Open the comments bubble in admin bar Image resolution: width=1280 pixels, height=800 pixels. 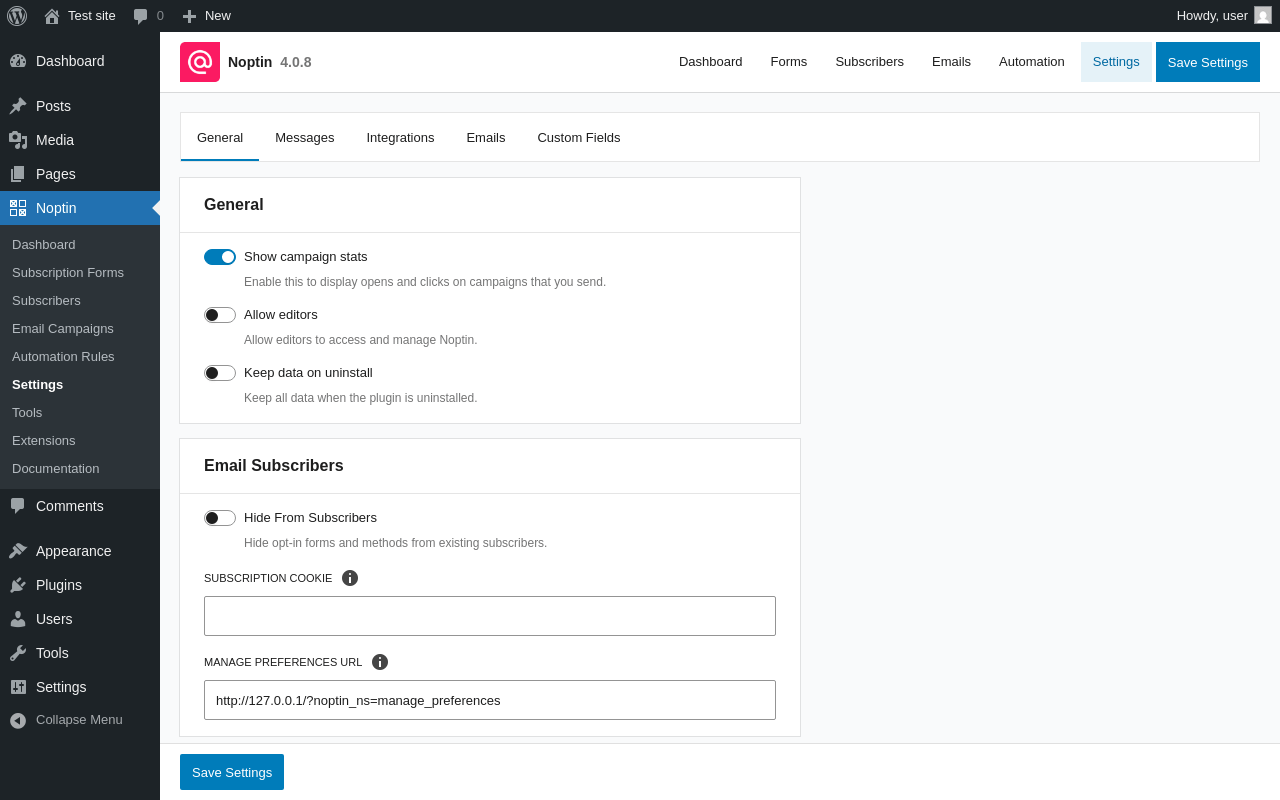tap(148, 16)
